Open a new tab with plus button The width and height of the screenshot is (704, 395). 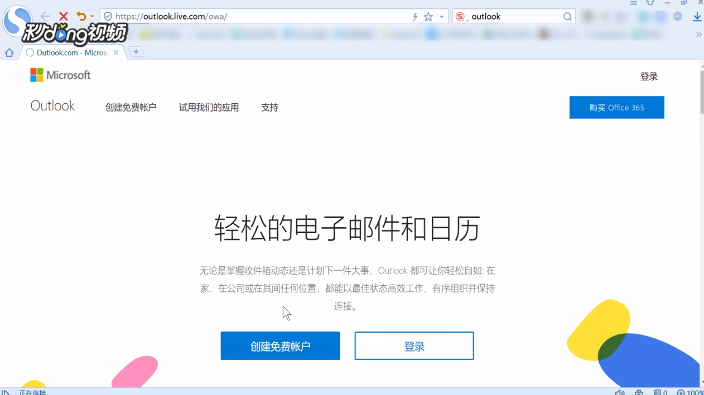click(136, 52)
